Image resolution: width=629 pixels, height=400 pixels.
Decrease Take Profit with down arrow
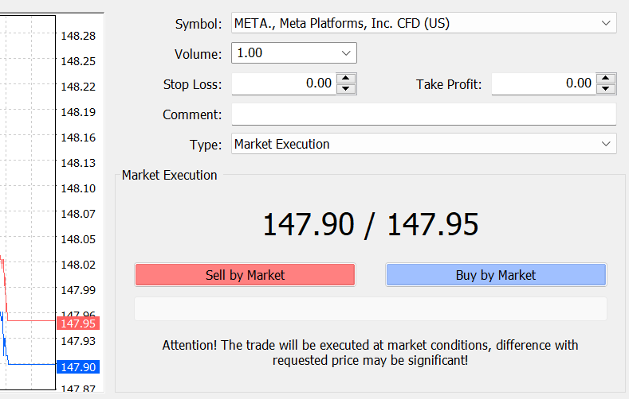[x=606, y=89]
